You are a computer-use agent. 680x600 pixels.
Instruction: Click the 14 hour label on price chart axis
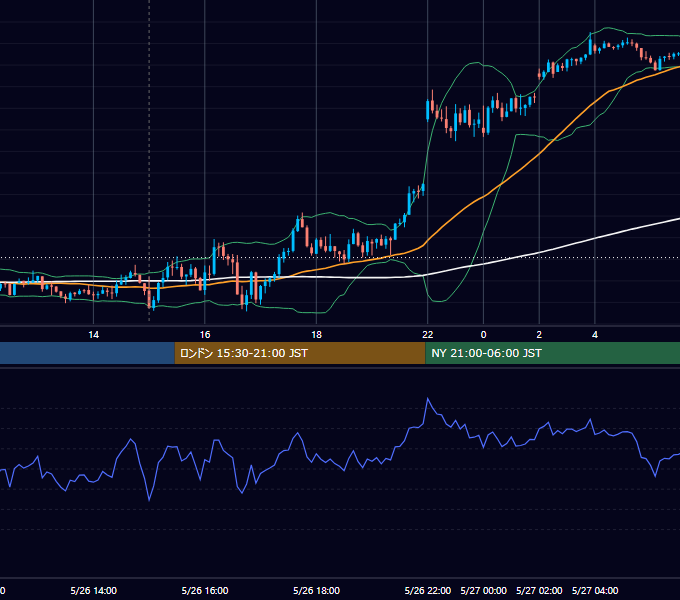pyautogui.click(x=94, y=335)
